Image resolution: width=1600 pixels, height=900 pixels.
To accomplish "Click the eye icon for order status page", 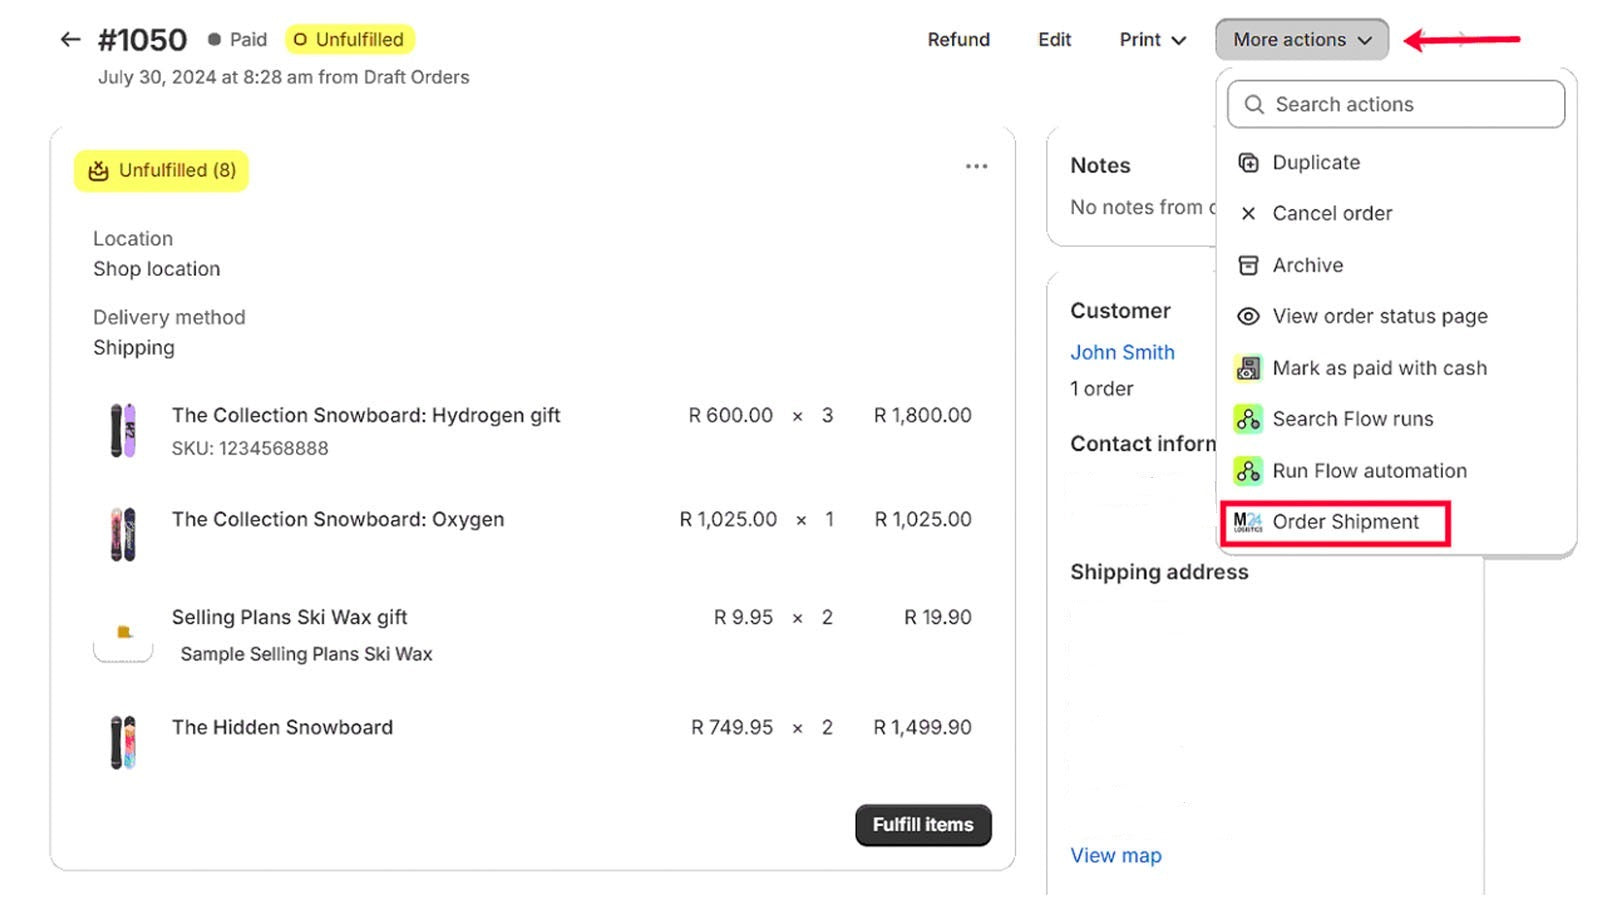I will point(1248,317).
